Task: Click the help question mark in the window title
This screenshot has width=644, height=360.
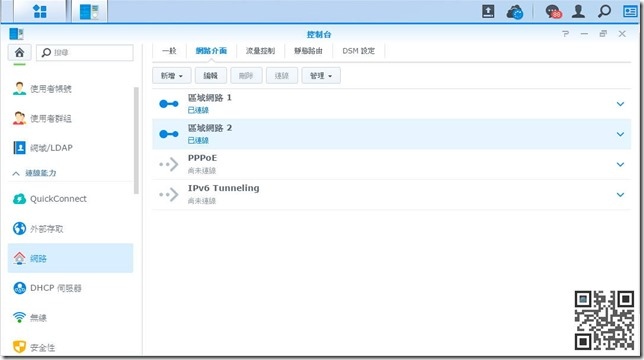Action: click(x=566, y=34)
